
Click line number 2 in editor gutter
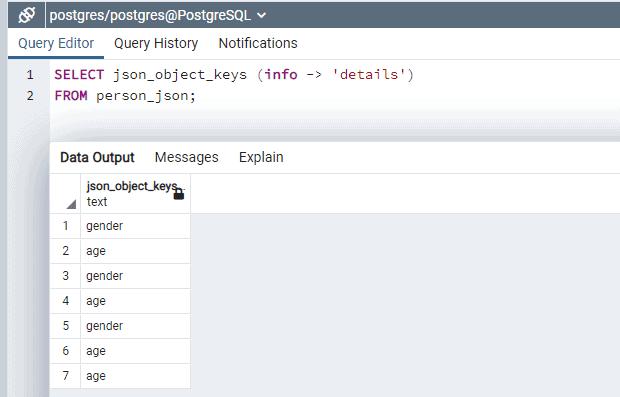pos(30,95)
